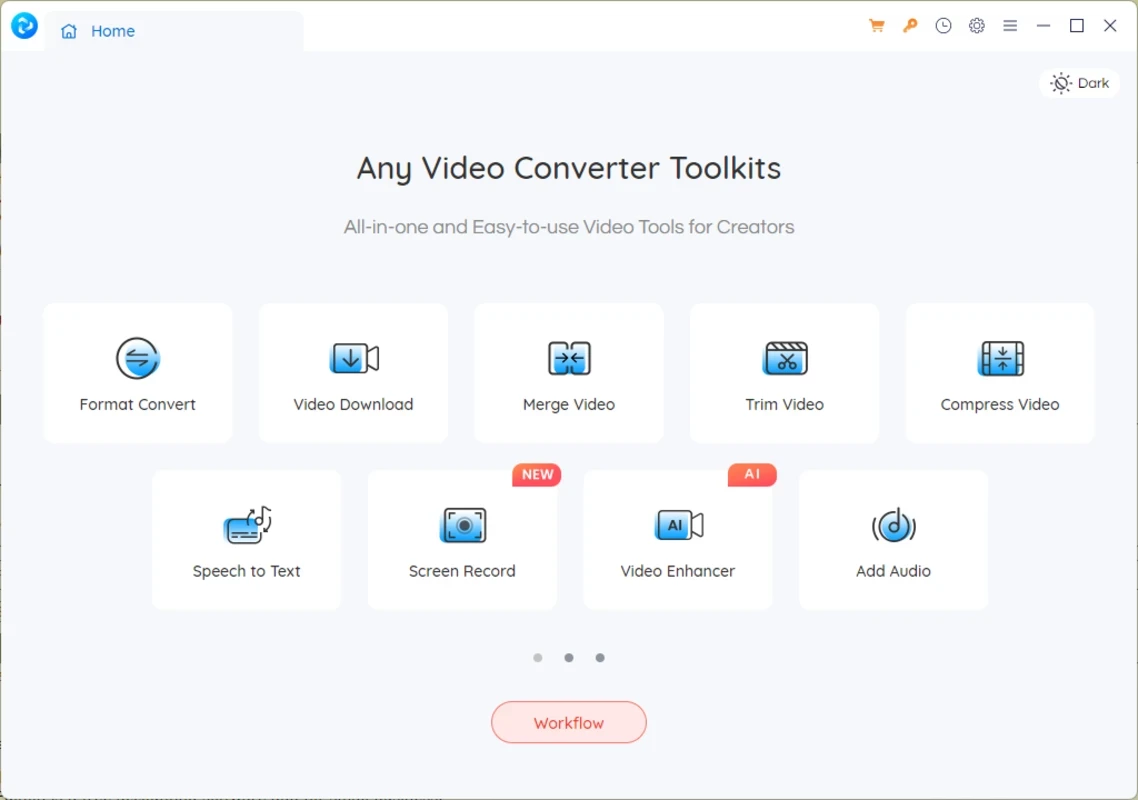Expand the hamburger menu in title bar

(x=1010, y=26)
